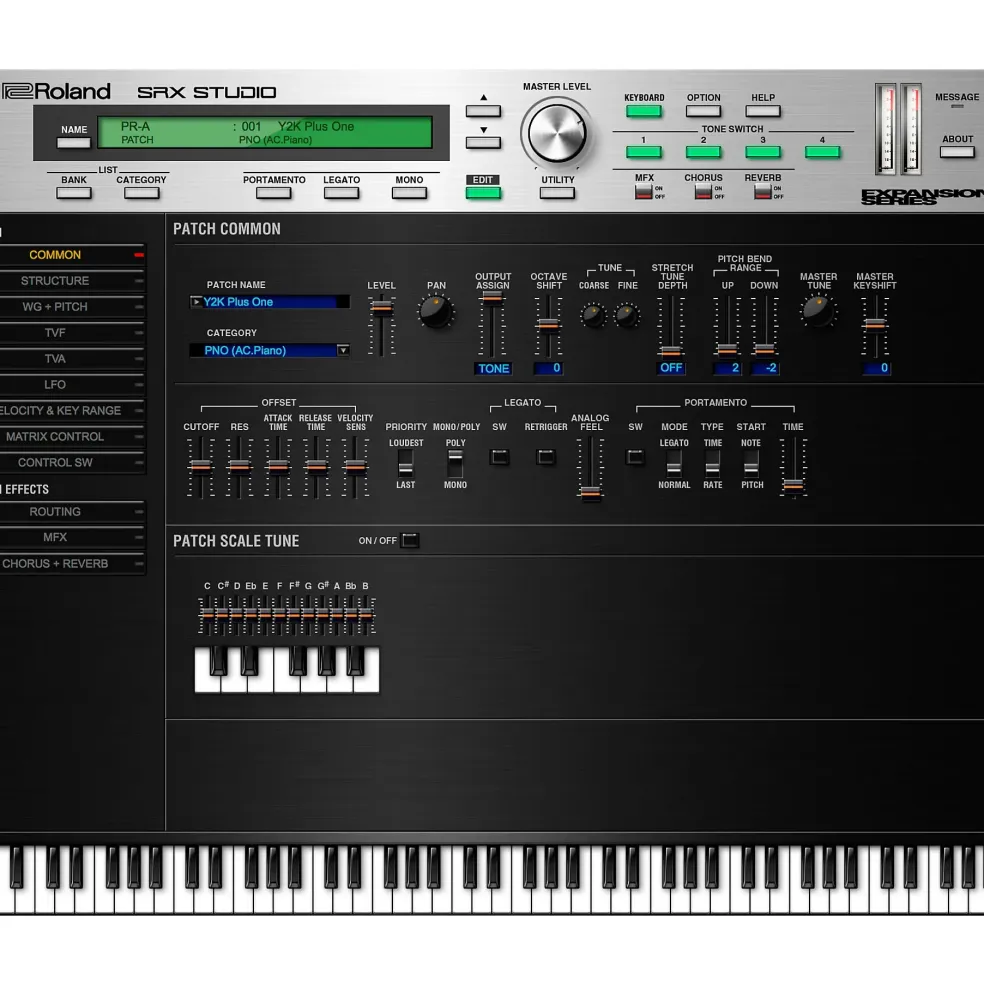
Task: Click the Stretch Tune Depth OFF value
Action: tap(671, 368)
